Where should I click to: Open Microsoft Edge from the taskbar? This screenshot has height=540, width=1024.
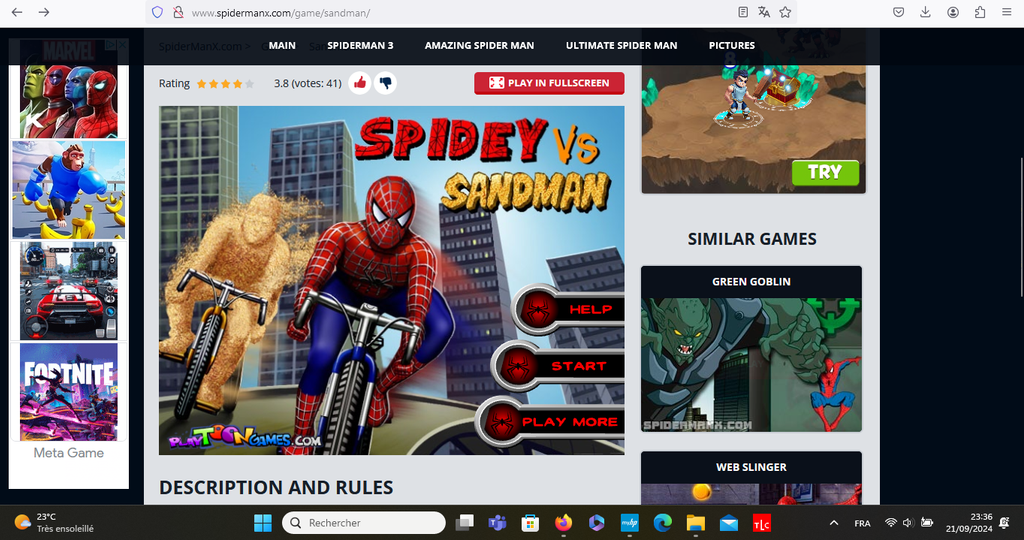point(663,522)
